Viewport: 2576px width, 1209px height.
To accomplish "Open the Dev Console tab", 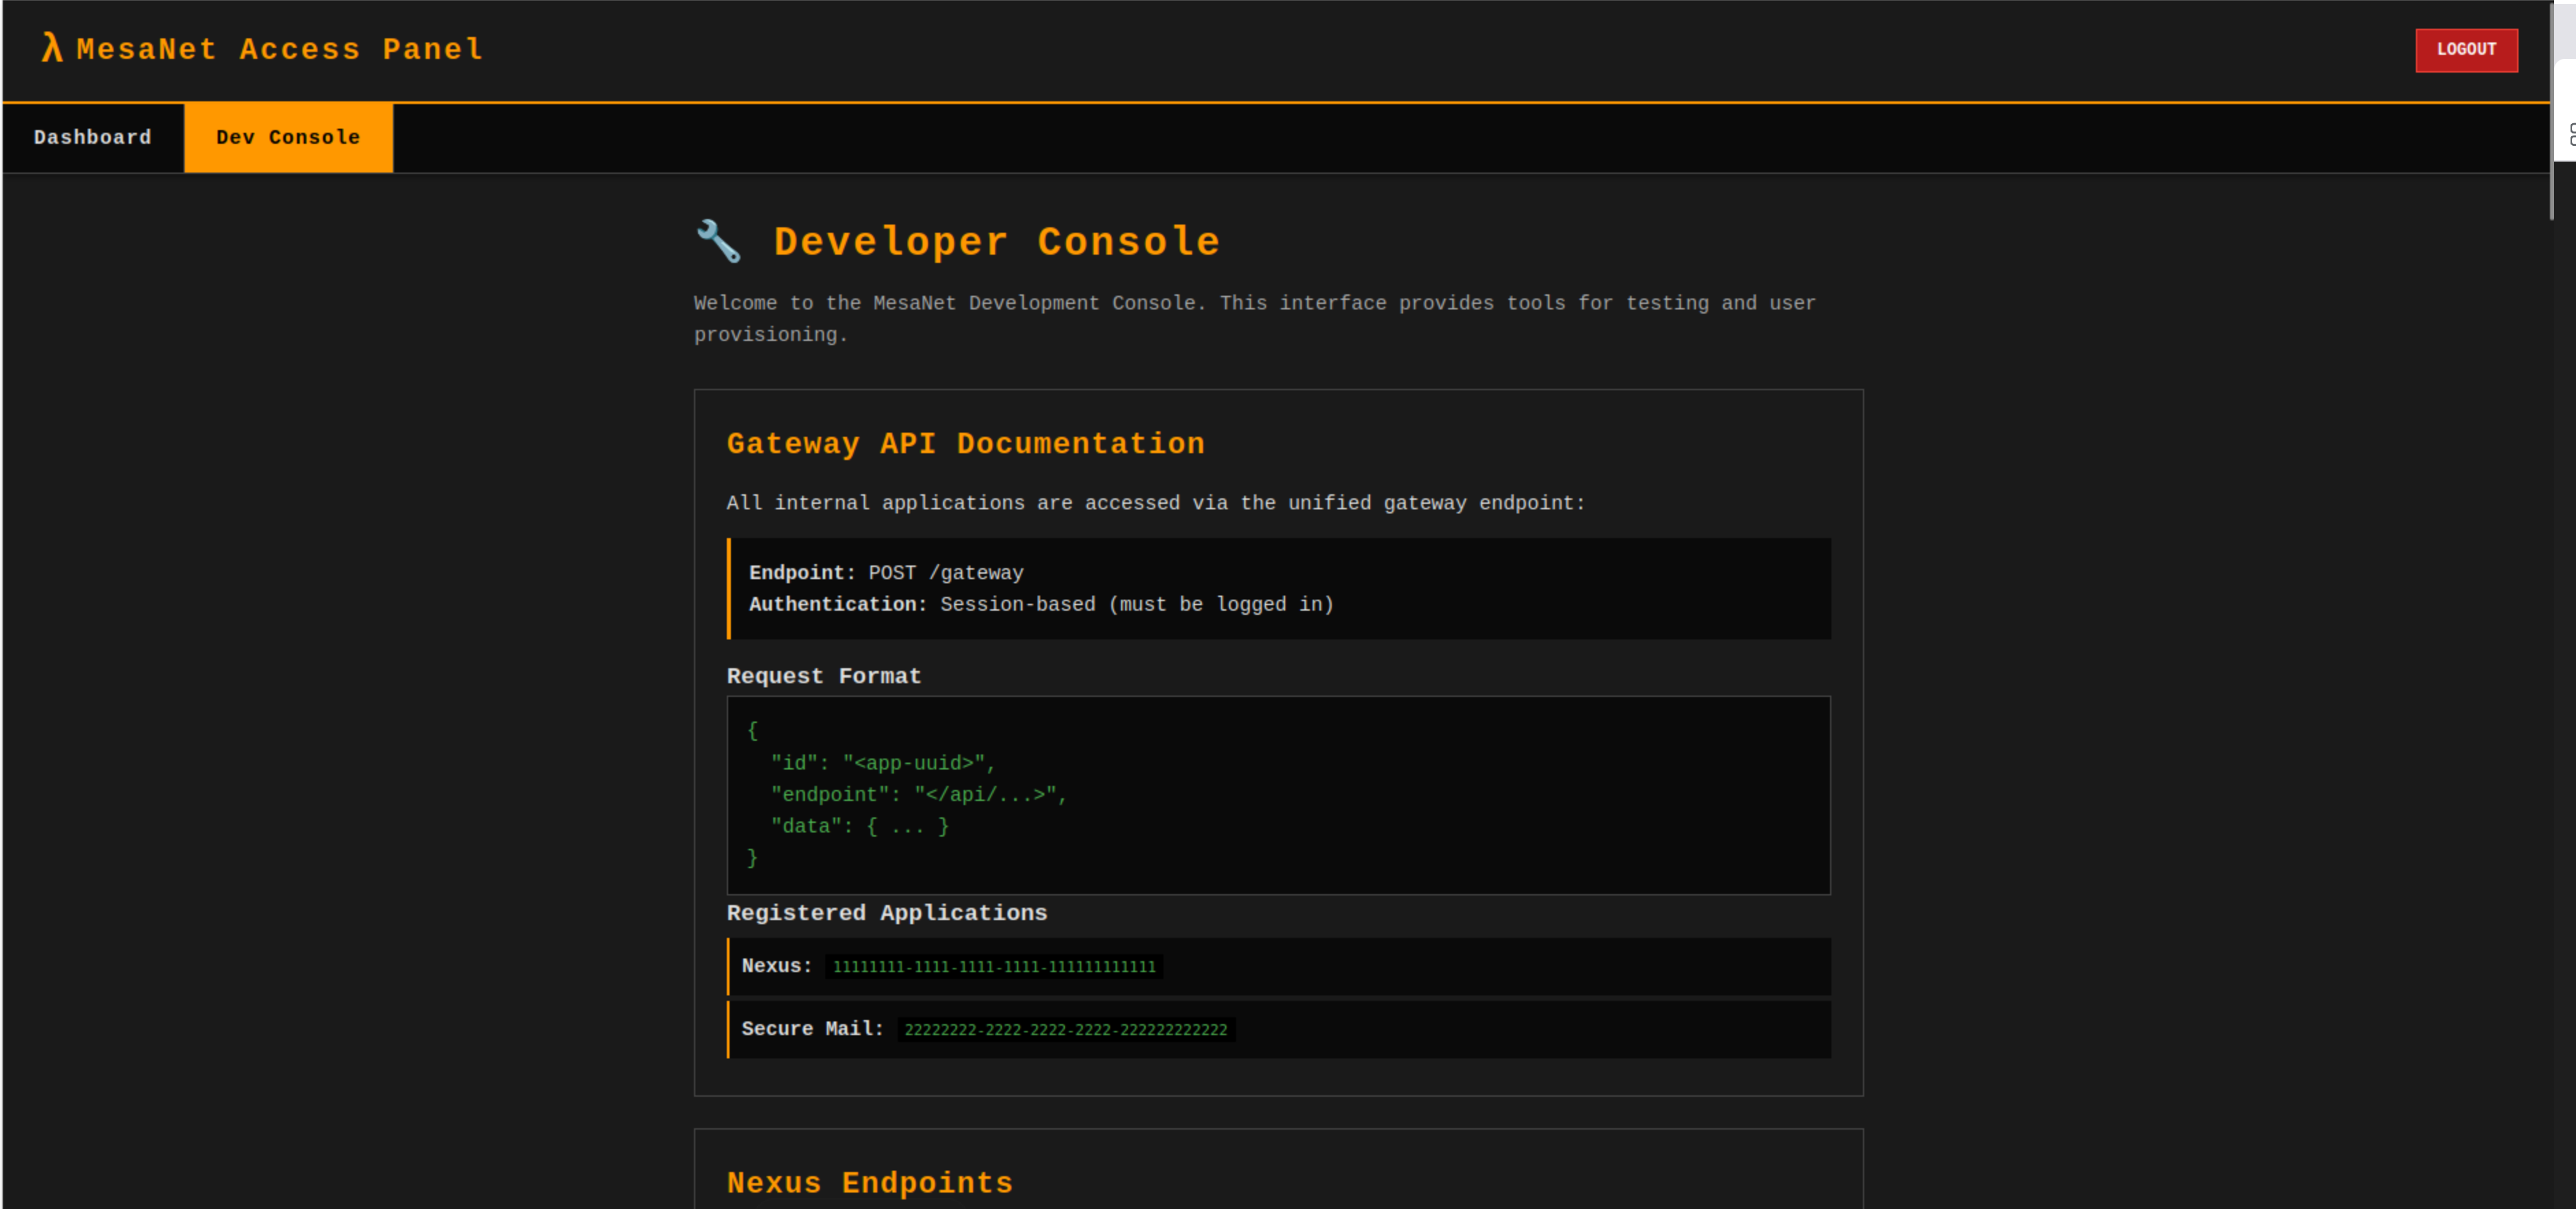I will click(x=287, y=137).
